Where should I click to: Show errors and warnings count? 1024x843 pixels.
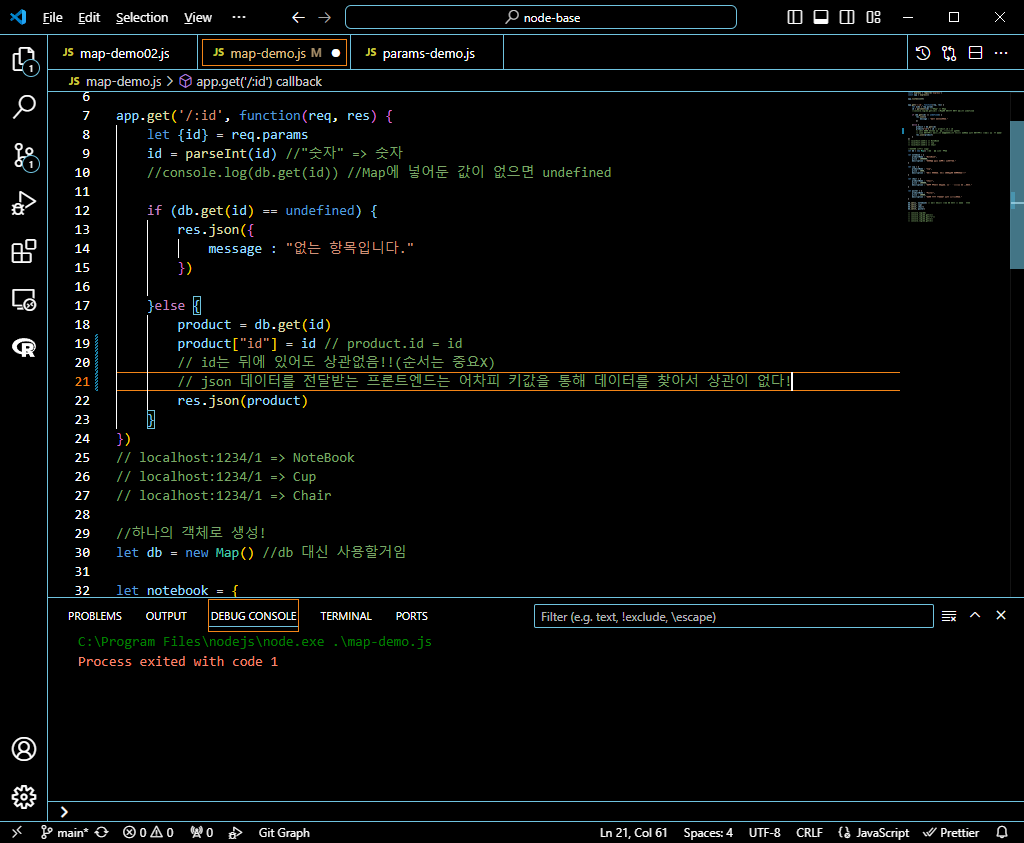148,833
